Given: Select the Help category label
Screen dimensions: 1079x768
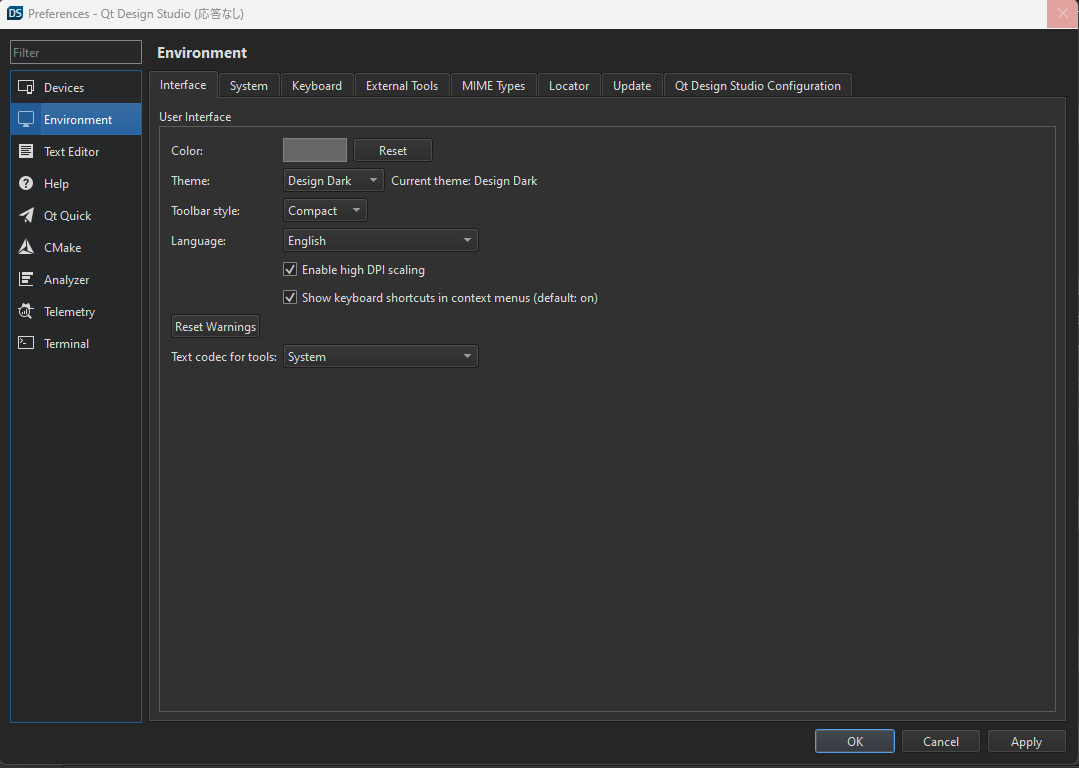Looking at the screenshot, I should click(x=56, y=184).
